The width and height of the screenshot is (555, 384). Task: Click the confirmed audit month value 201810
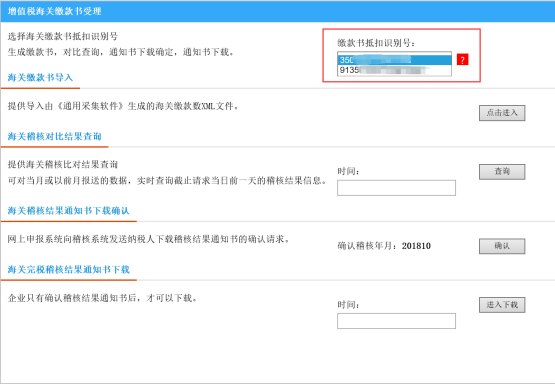point(416,246)
